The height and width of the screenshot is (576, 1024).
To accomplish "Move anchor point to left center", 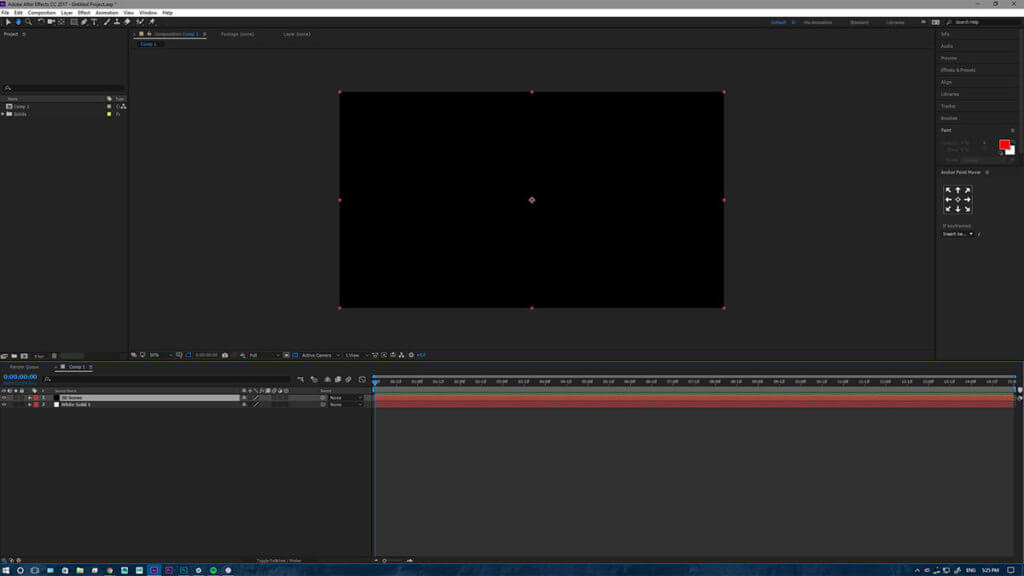I will click(x=948, y=200).
